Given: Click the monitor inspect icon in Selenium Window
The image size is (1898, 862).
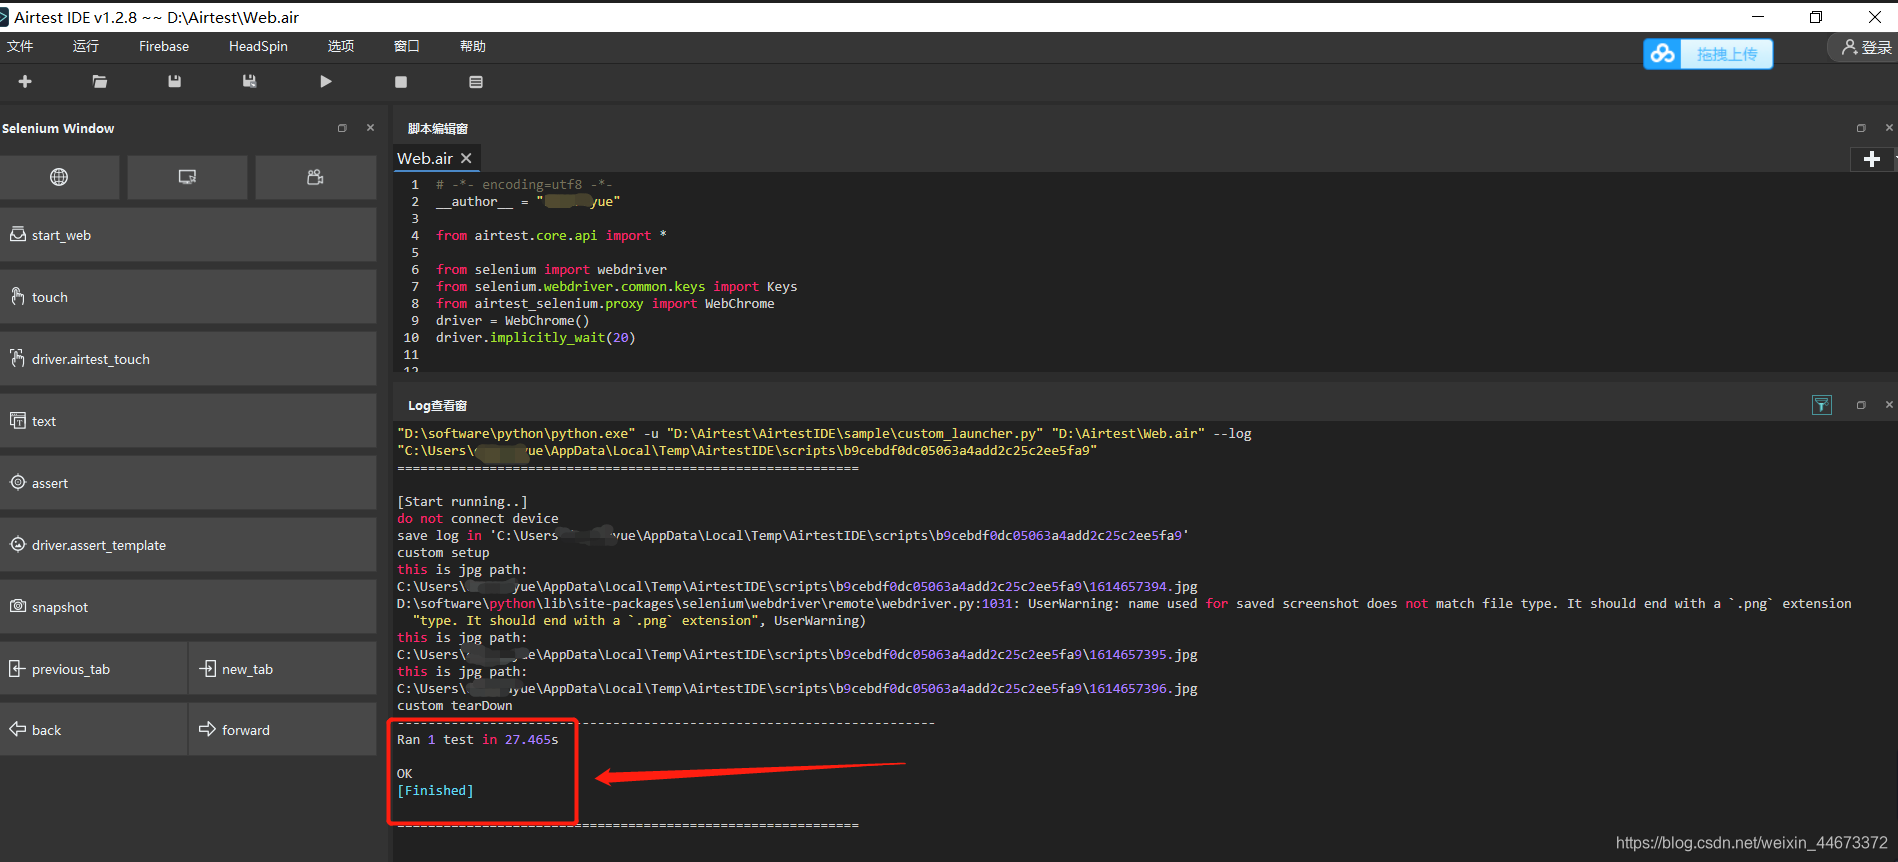Looking at the screenshot, I should point(187,177).
